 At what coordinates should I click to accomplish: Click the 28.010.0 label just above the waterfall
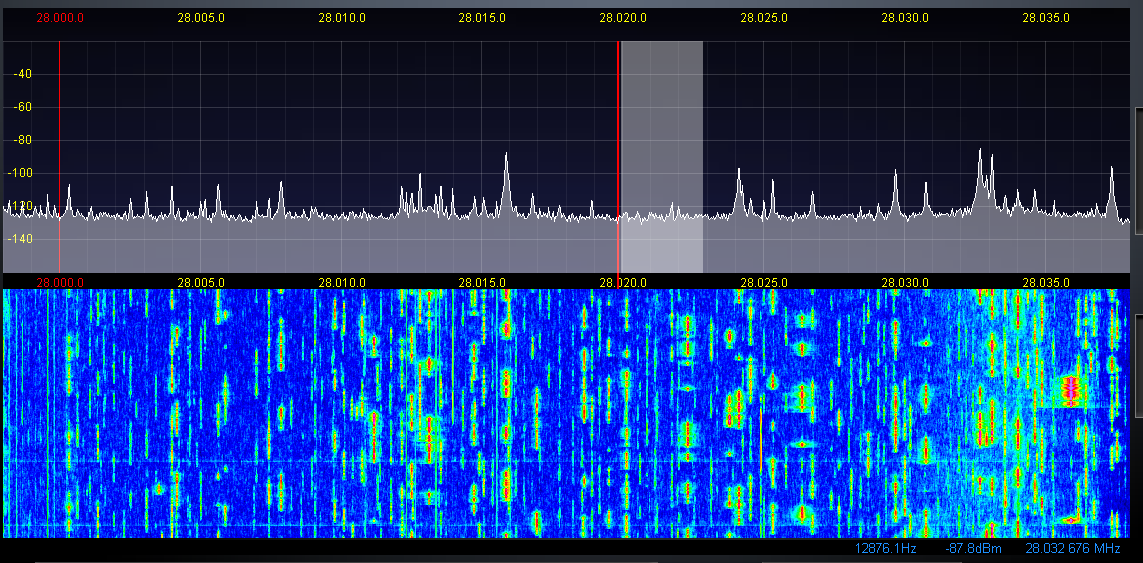[341, 282]
